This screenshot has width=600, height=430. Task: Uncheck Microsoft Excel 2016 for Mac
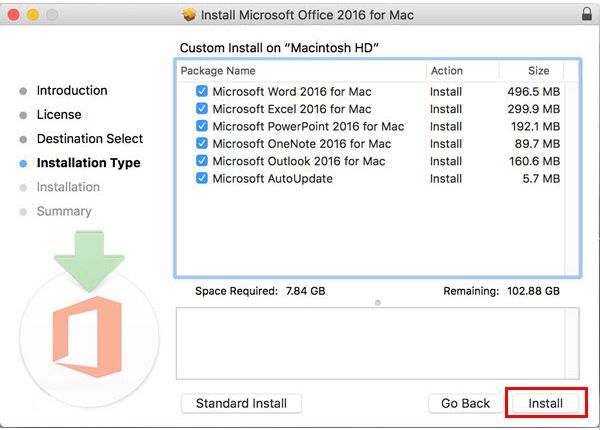(x=202, y=109)
